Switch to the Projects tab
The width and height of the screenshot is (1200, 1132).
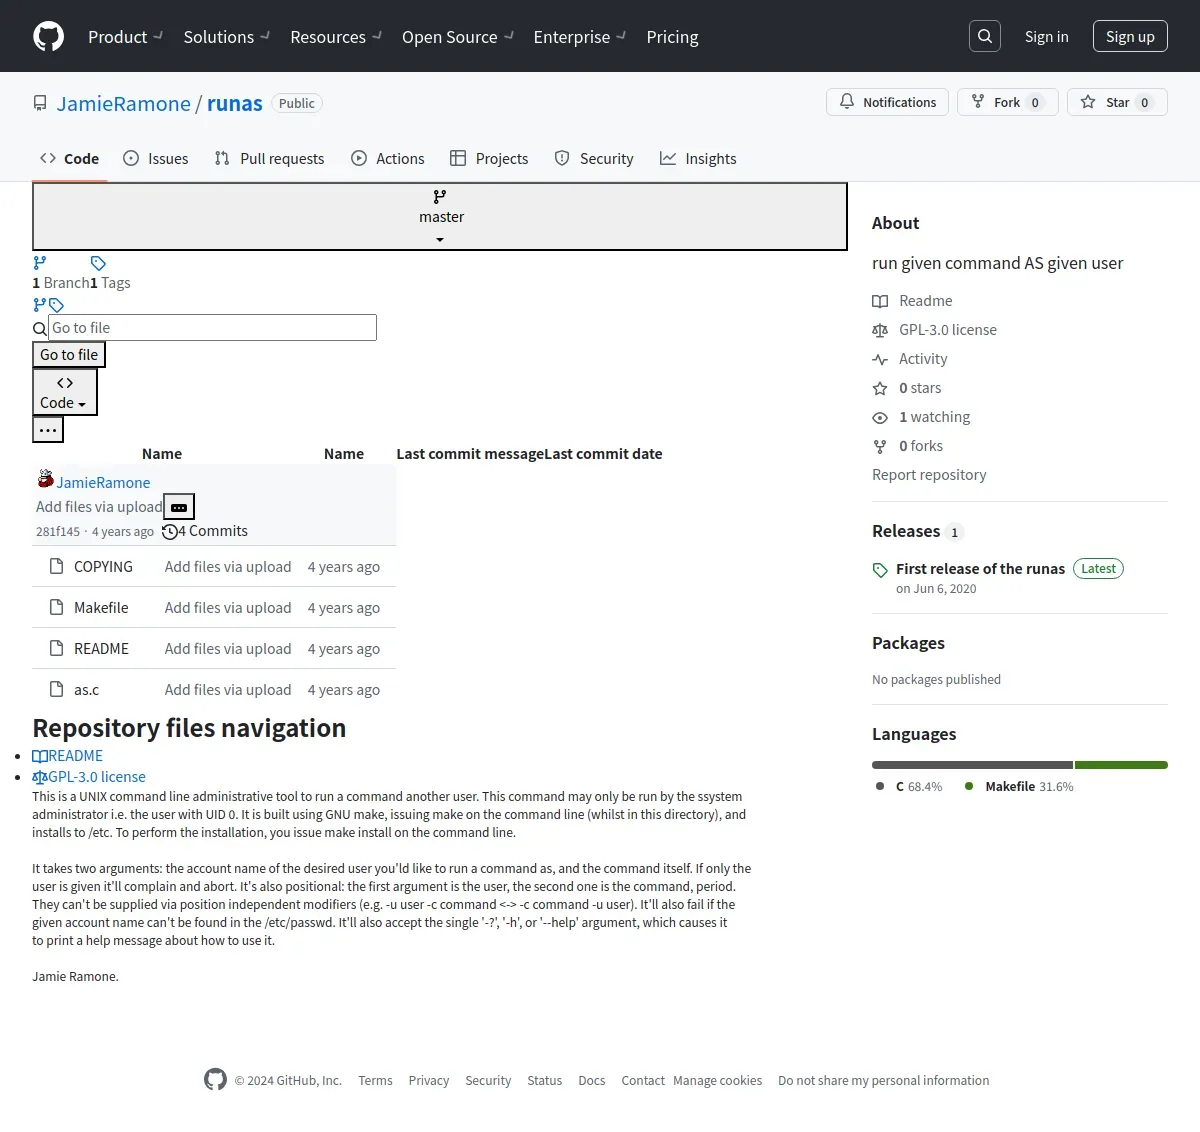489,158
